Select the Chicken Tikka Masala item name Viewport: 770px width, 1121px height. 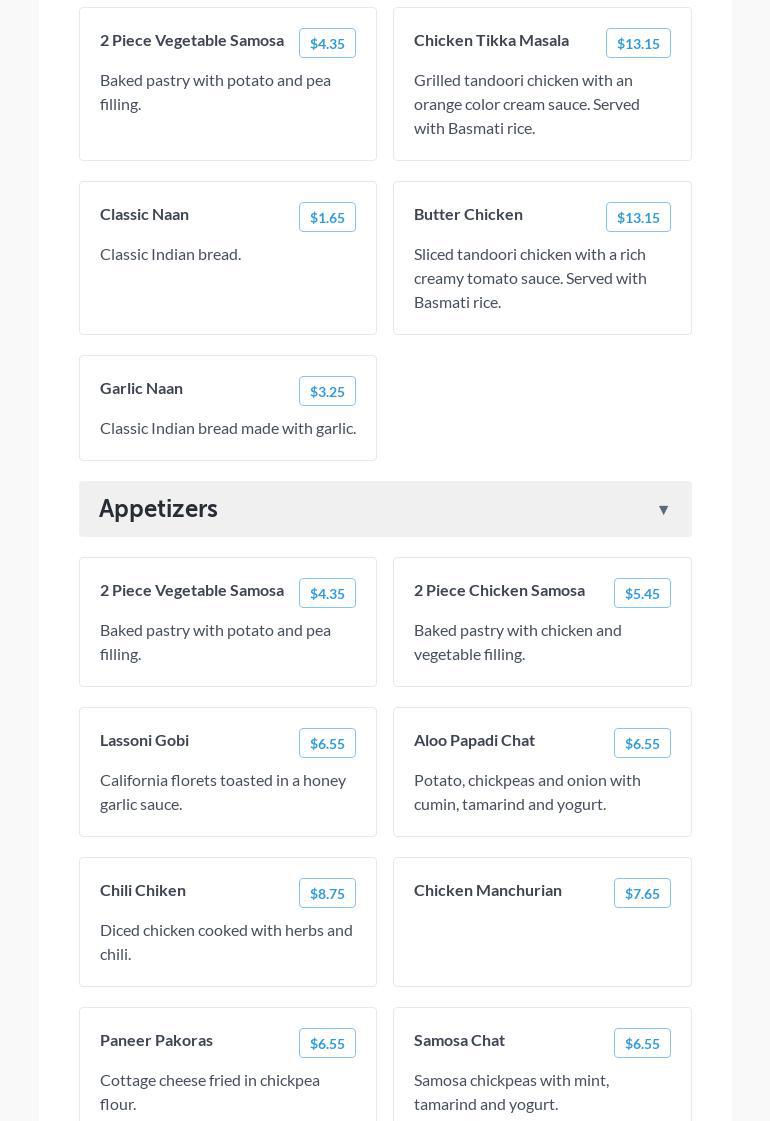pos(491,40)
